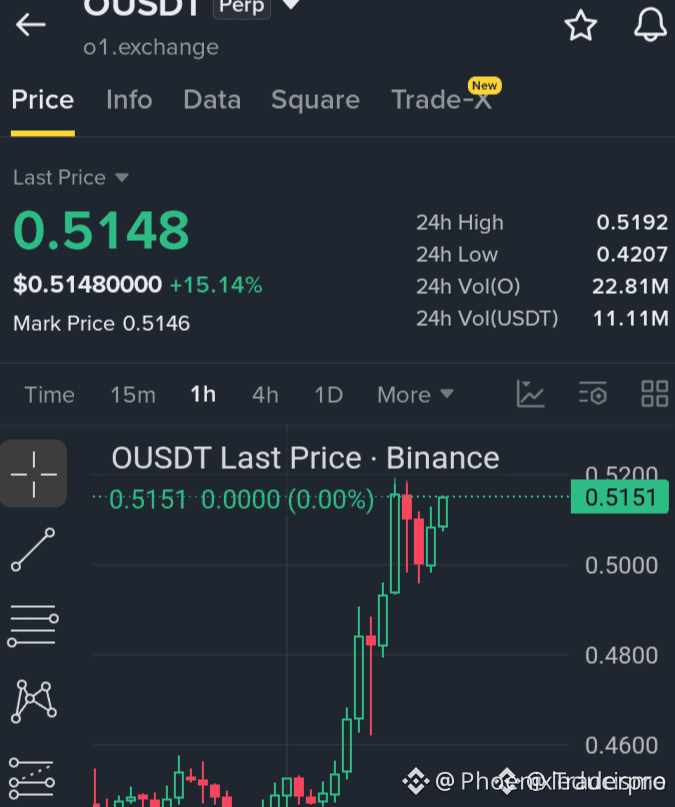Image resolution: width=675 pixels, height=807 pixels.
Task: Select the 4h chart interval
Action: pyautogui.click(x=265, y=395)
